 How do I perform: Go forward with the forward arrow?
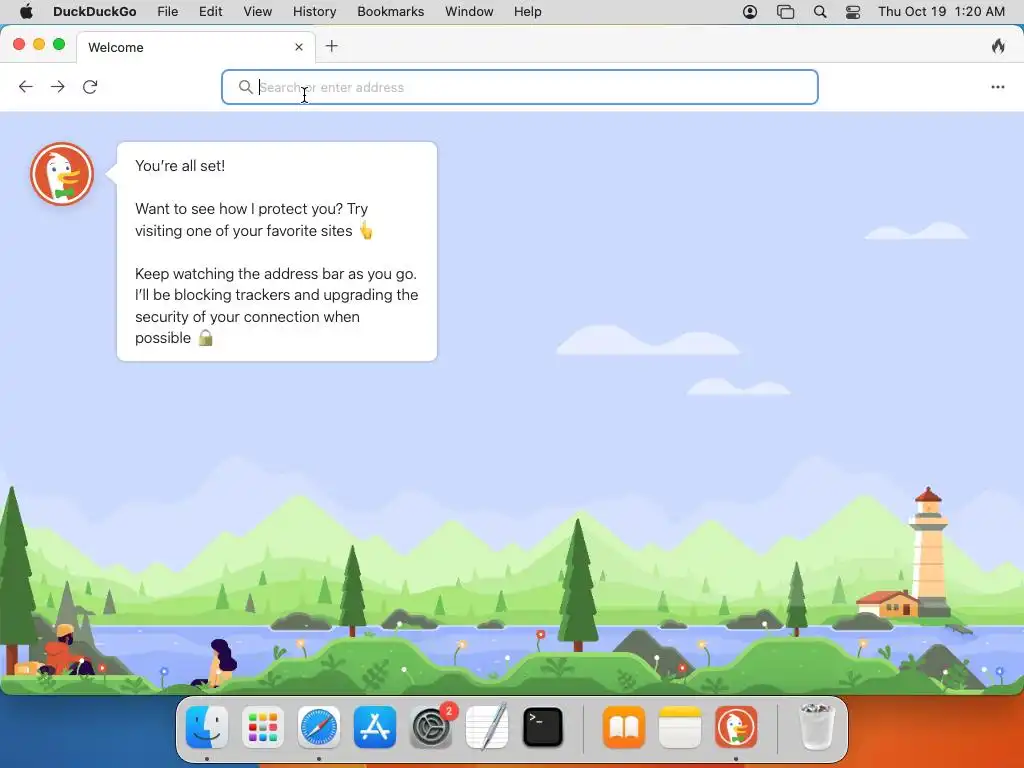57,87
